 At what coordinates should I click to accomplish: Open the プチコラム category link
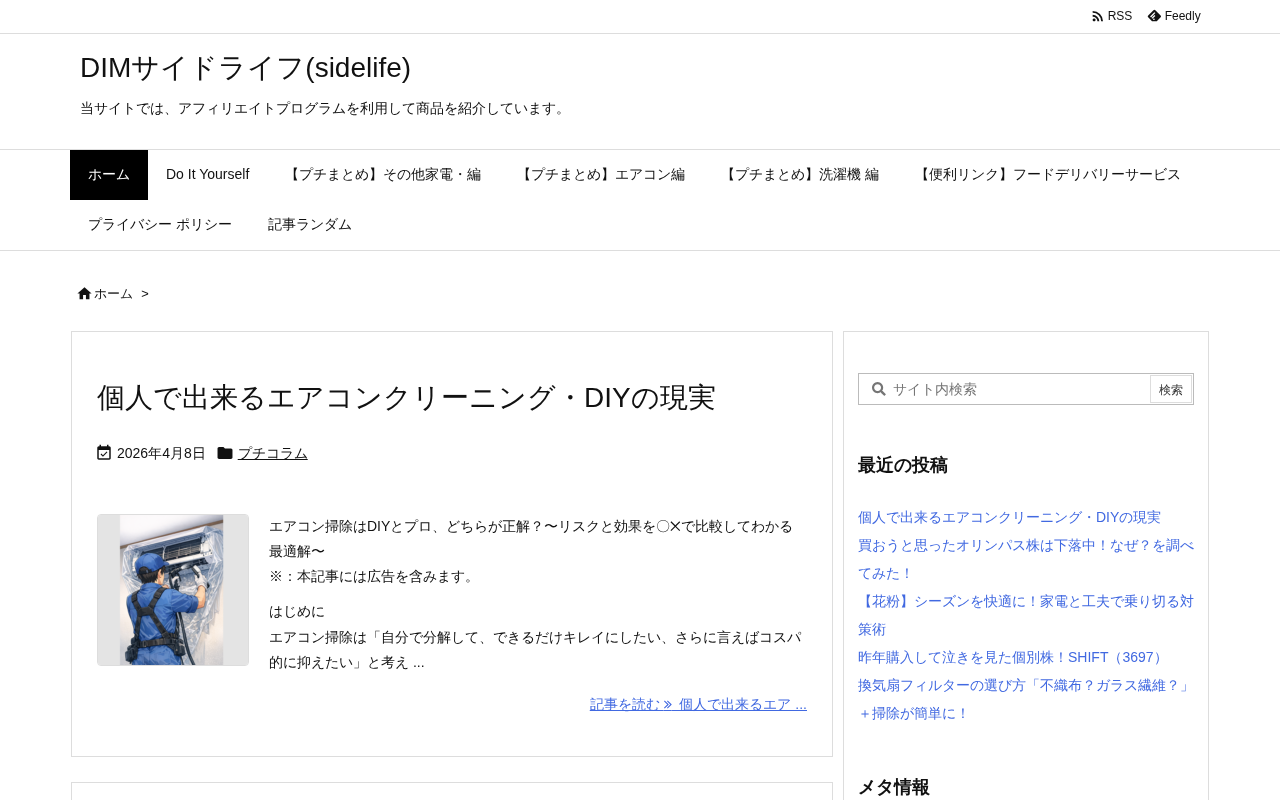click(273, 453)
